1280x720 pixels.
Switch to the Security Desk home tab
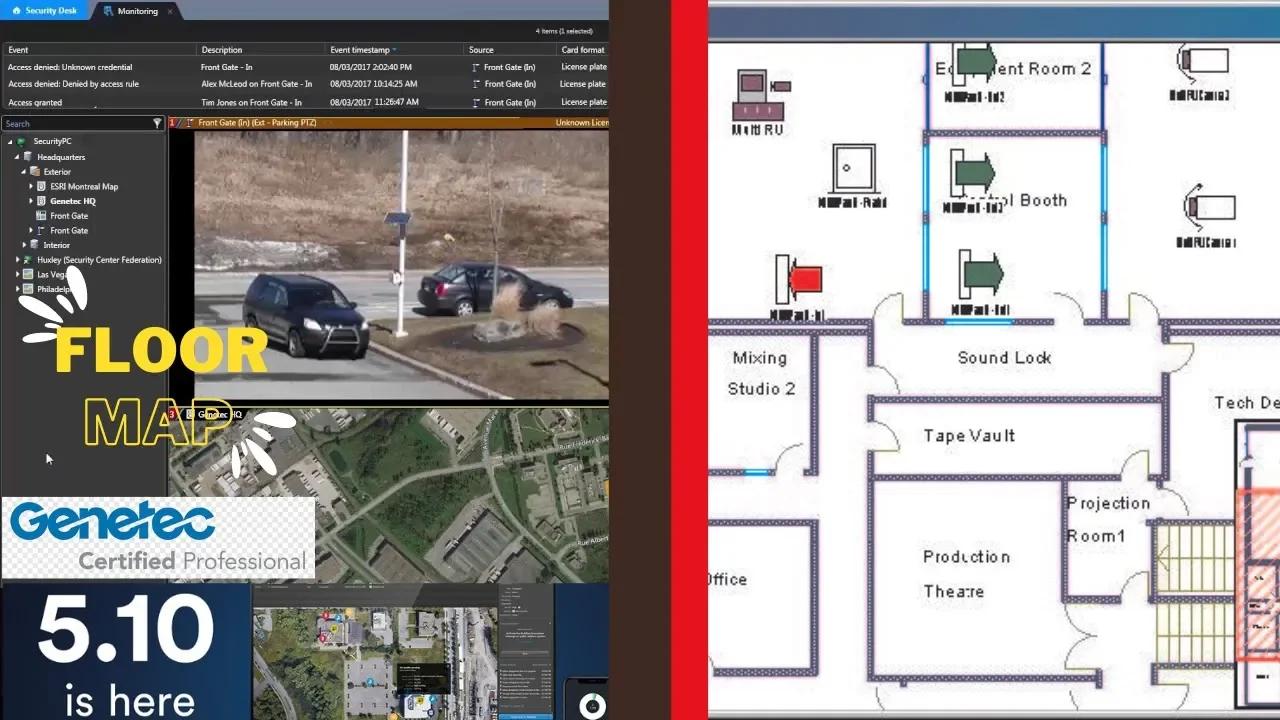[46, 10]
